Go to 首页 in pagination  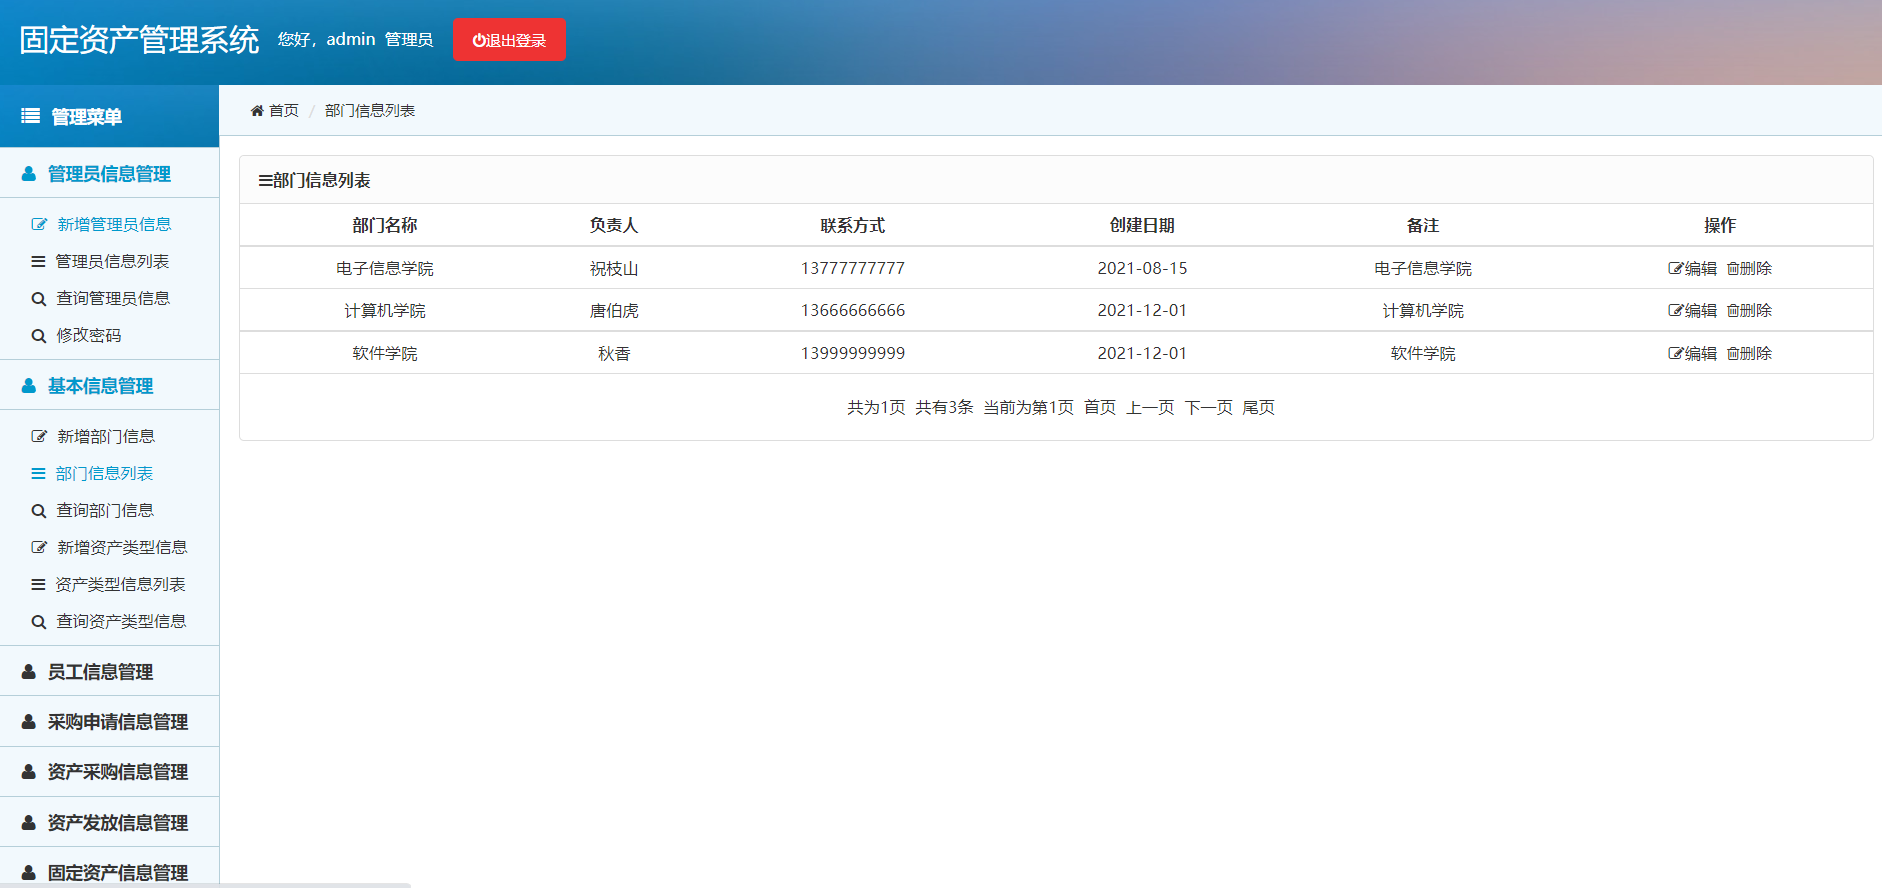(x=1100, y=407)
